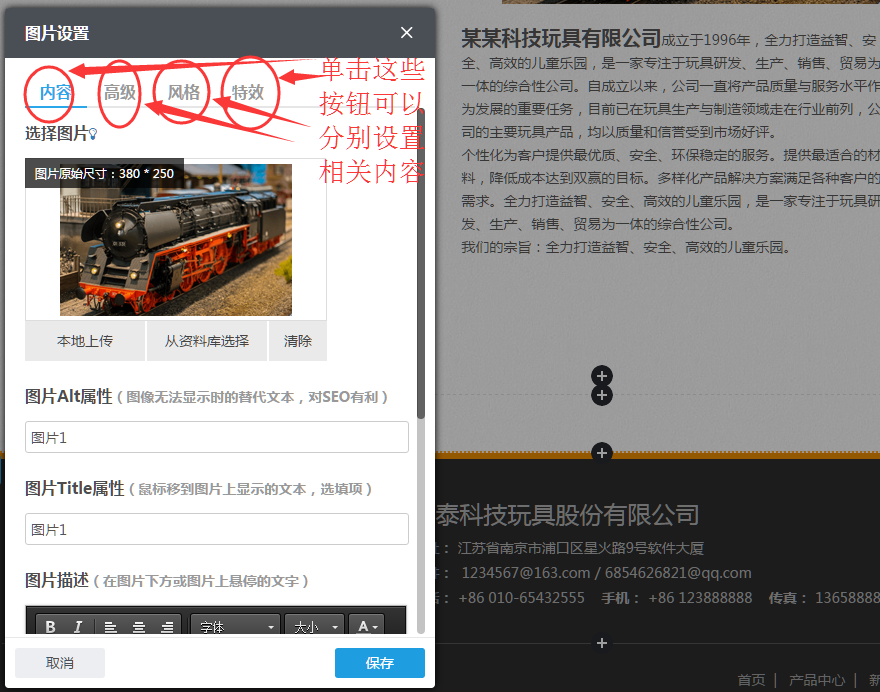The height and width of the screenshot is (692, 880).
Task: Toggle italic formatting in the description editor
Action: tap(78, 627)
